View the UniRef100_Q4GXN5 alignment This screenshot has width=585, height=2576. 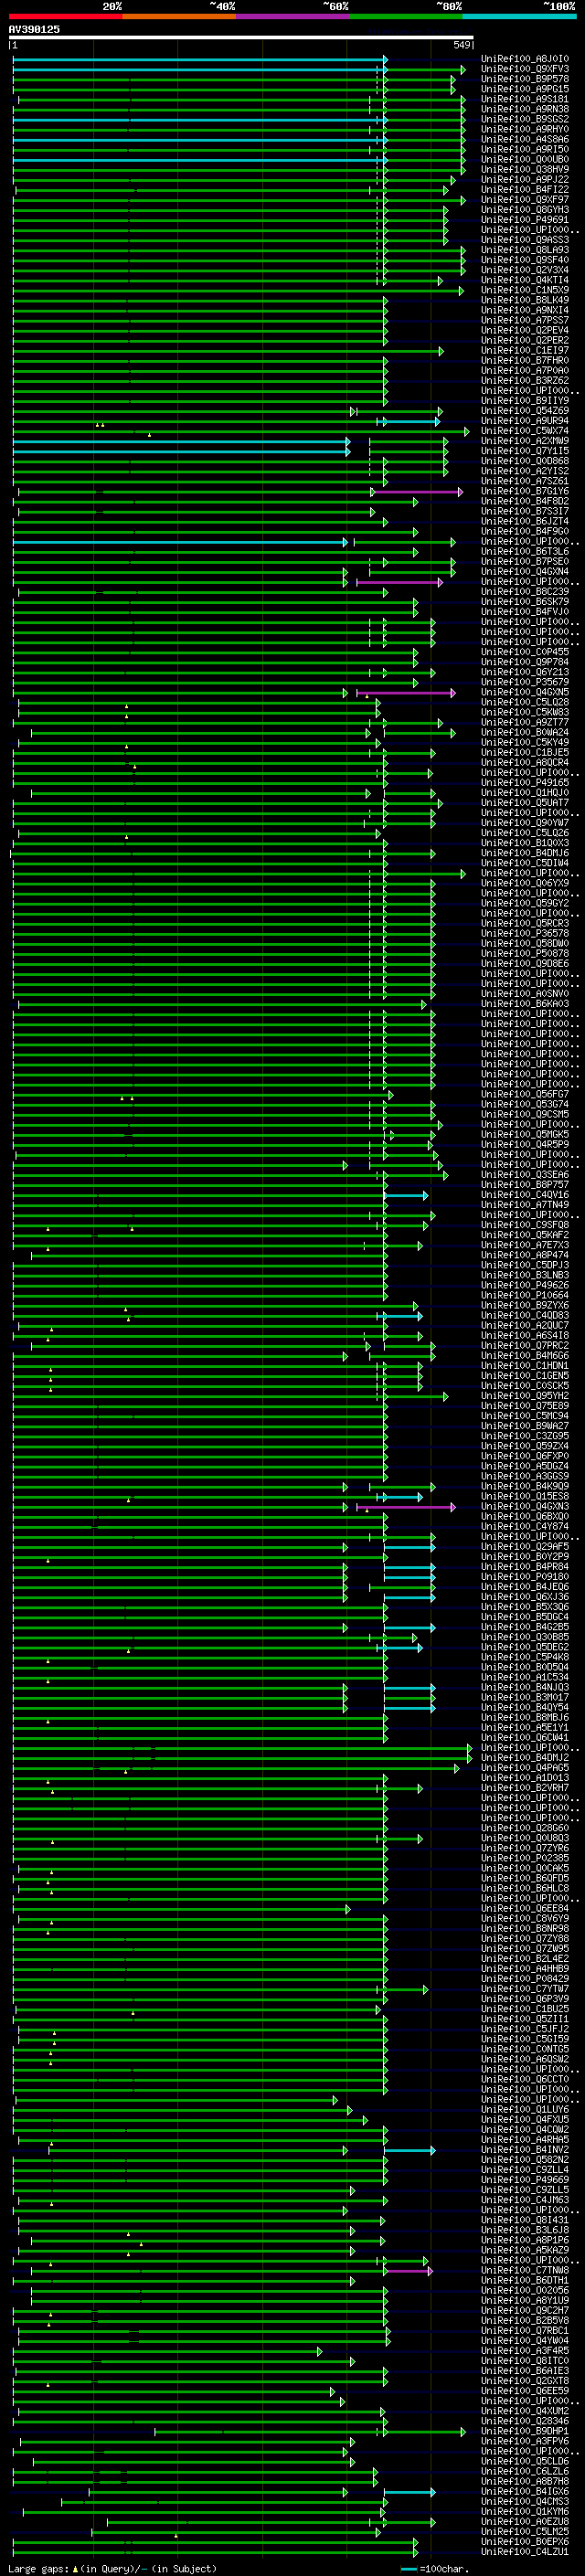click(525, 692)
